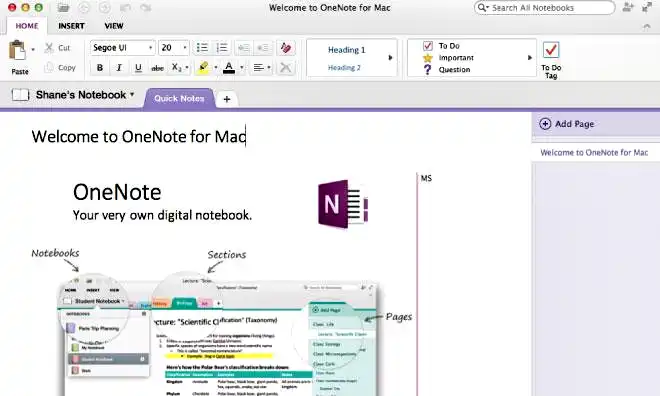Click the notebook icon beside Shane's Notebook
660x396 pixels.
click(x=20, y=95)
